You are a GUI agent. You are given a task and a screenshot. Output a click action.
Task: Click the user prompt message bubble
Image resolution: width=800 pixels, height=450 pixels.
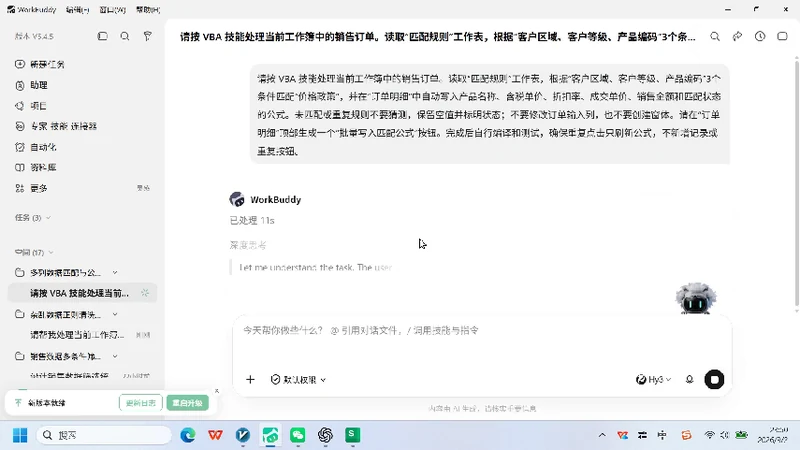click(x=490, y=115)
